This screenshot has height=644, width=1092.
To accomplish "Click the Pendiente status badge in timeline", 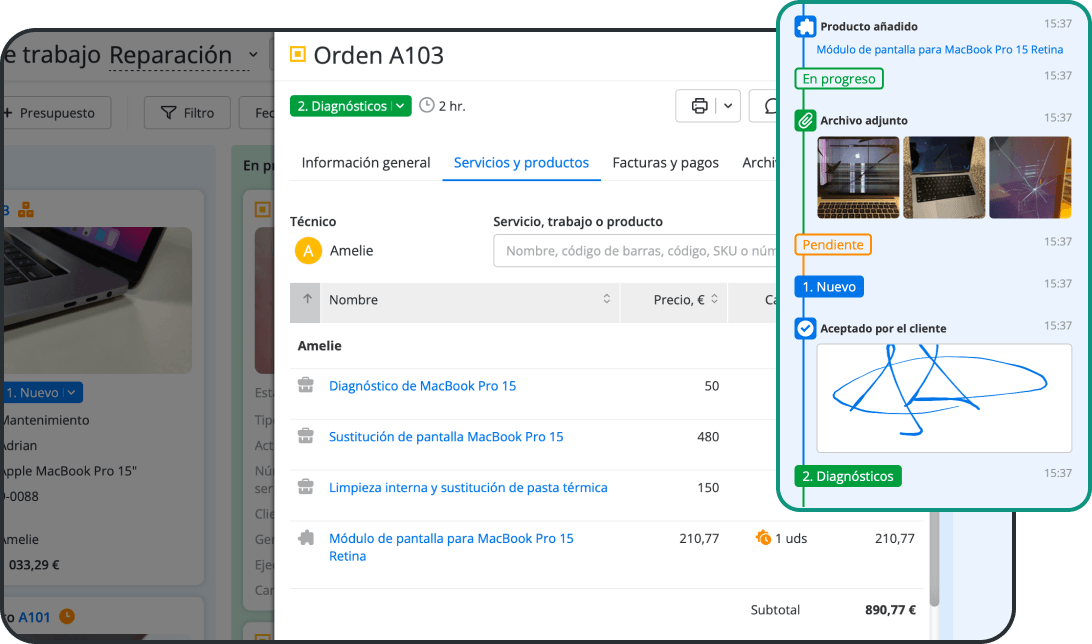I will click(833, 244).
